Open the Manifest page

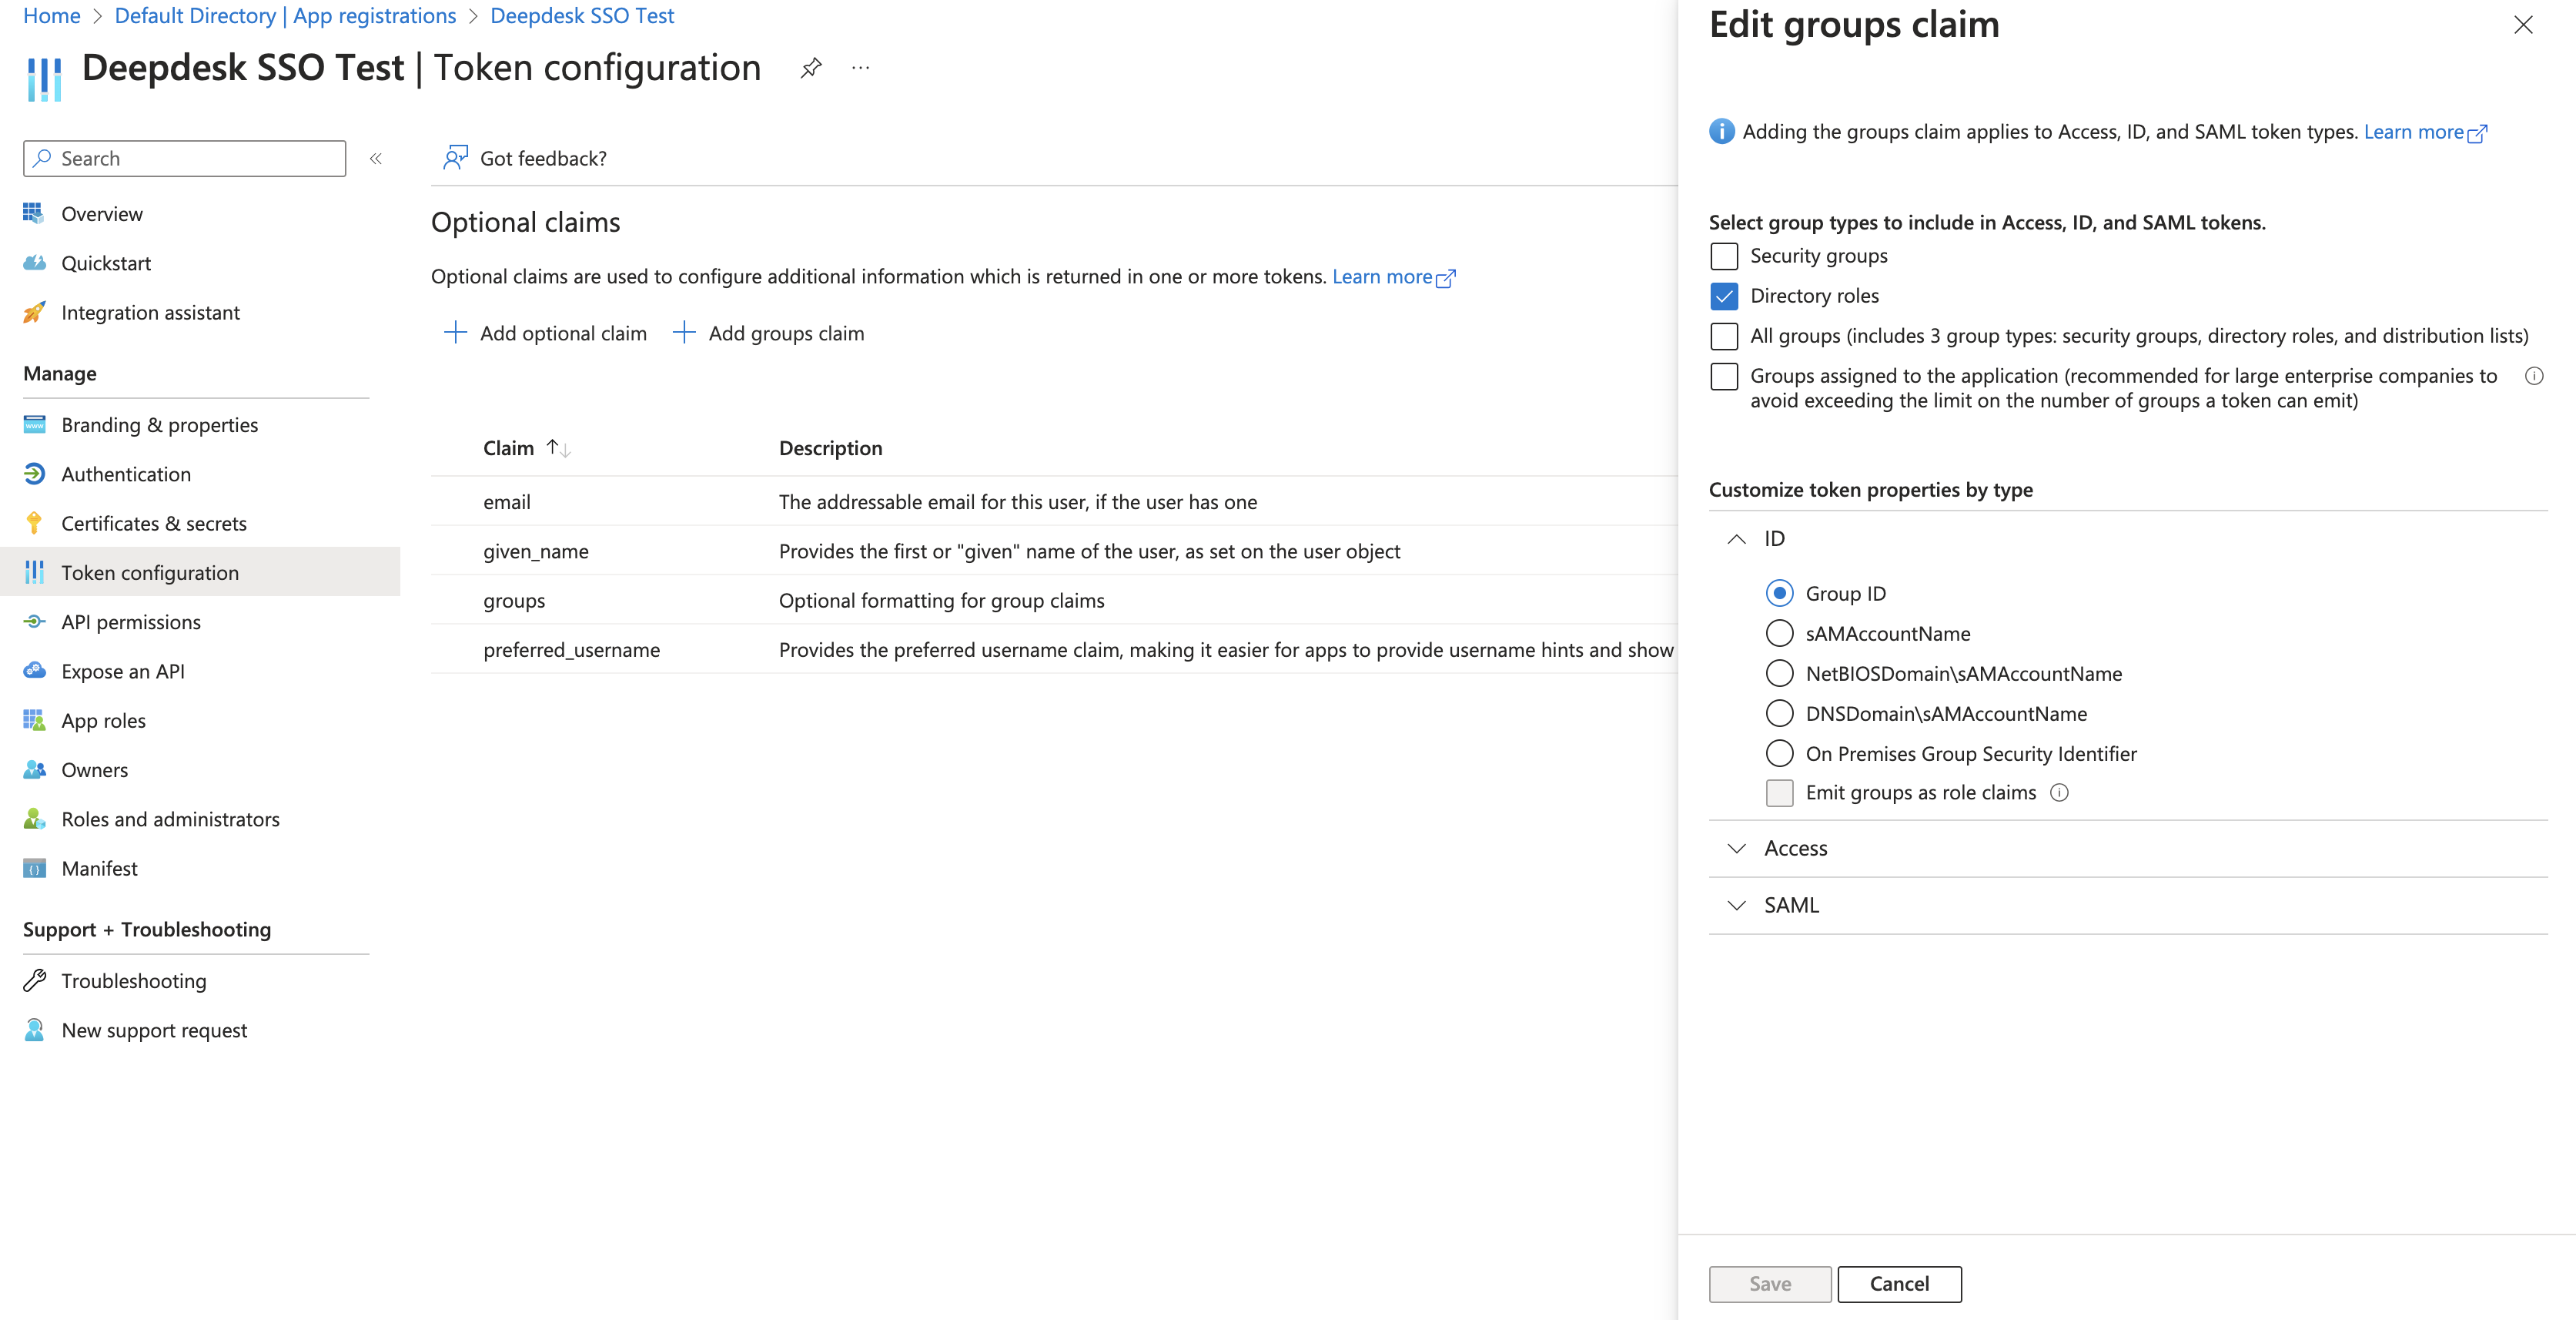(x=98, y=868)
